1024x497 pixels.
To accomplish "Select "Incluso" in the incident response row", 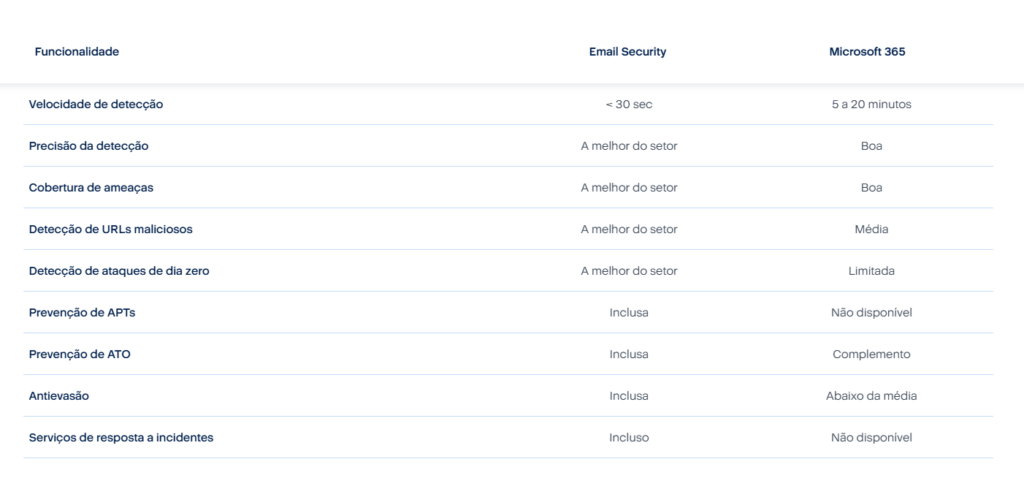I will pos(628,438).
